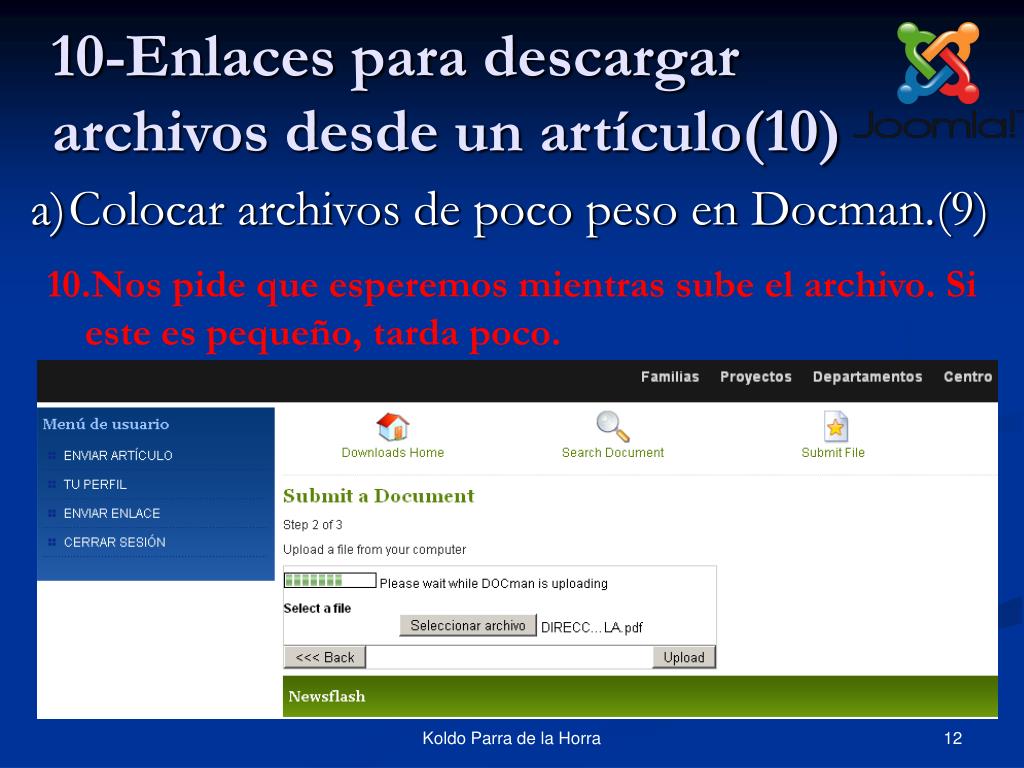Follow the Submit File text link
The width and height of the screenshot is (1024, 768).
coord(833,453)
